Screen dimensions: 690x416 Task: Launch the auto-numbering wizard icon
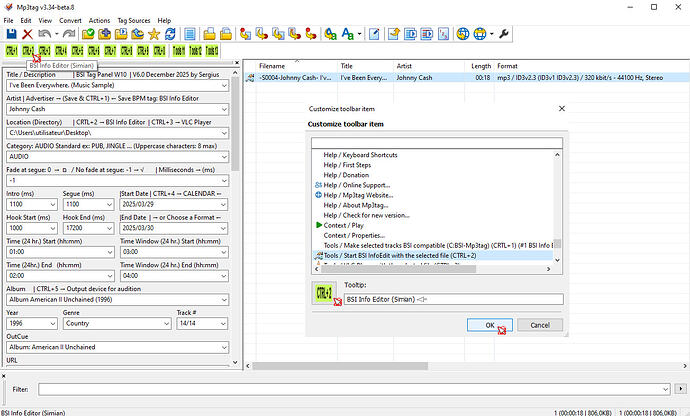(x=444, y=34)
